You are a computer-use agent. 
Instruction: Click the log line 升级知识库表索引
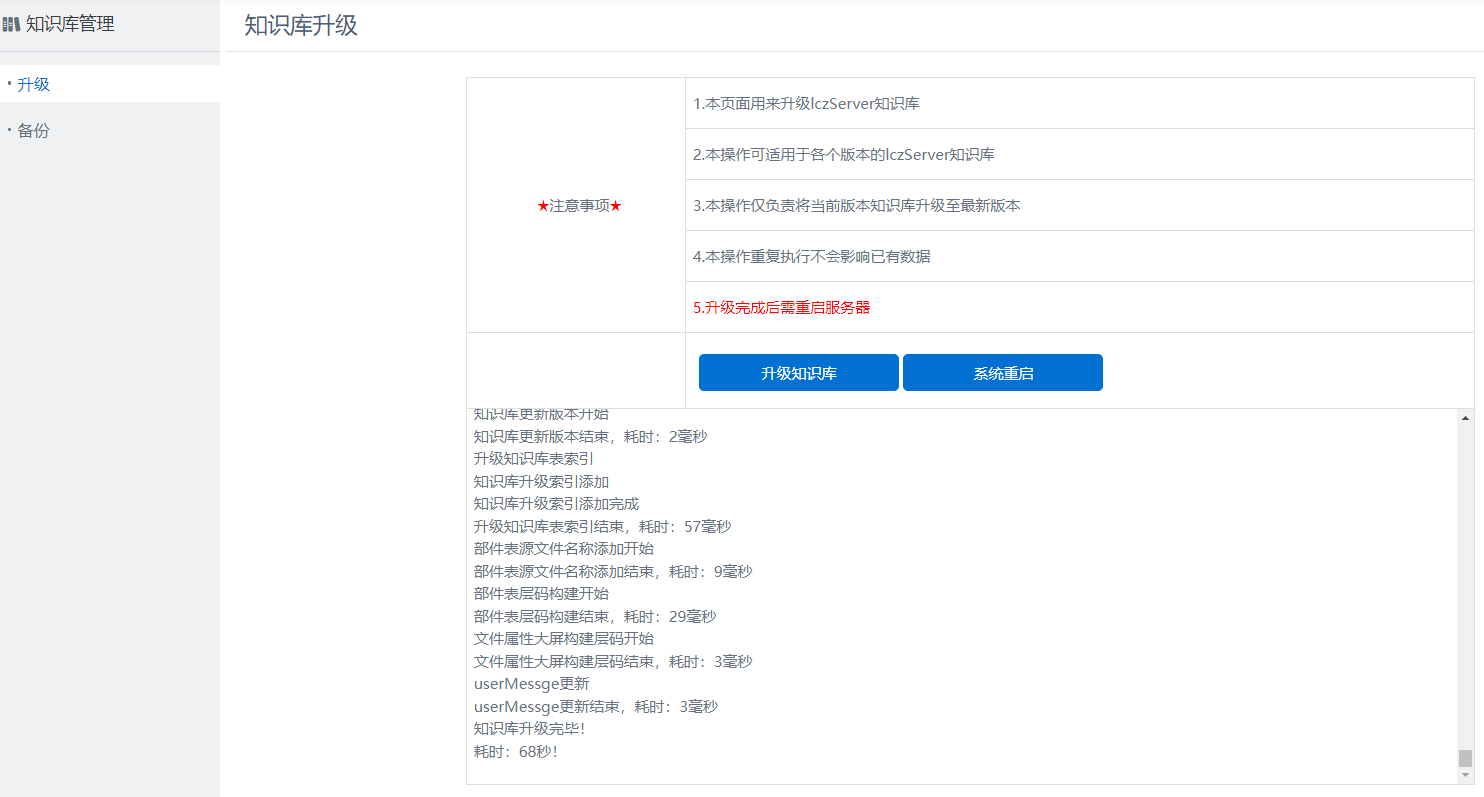point(534,459)
